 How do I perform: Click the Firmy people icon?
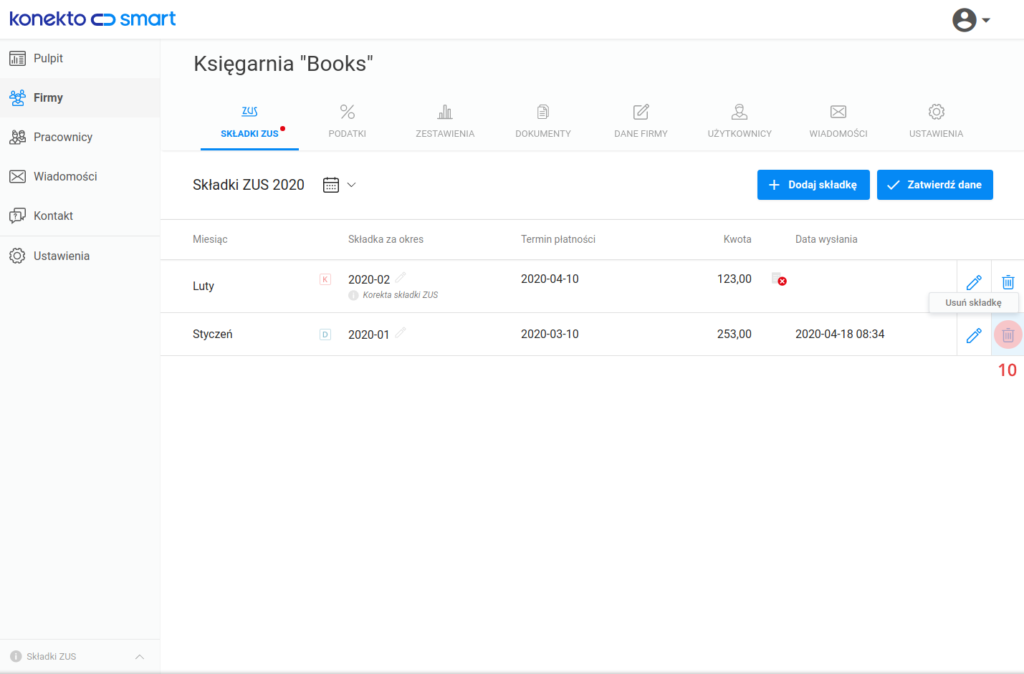(x=18, y=98)
